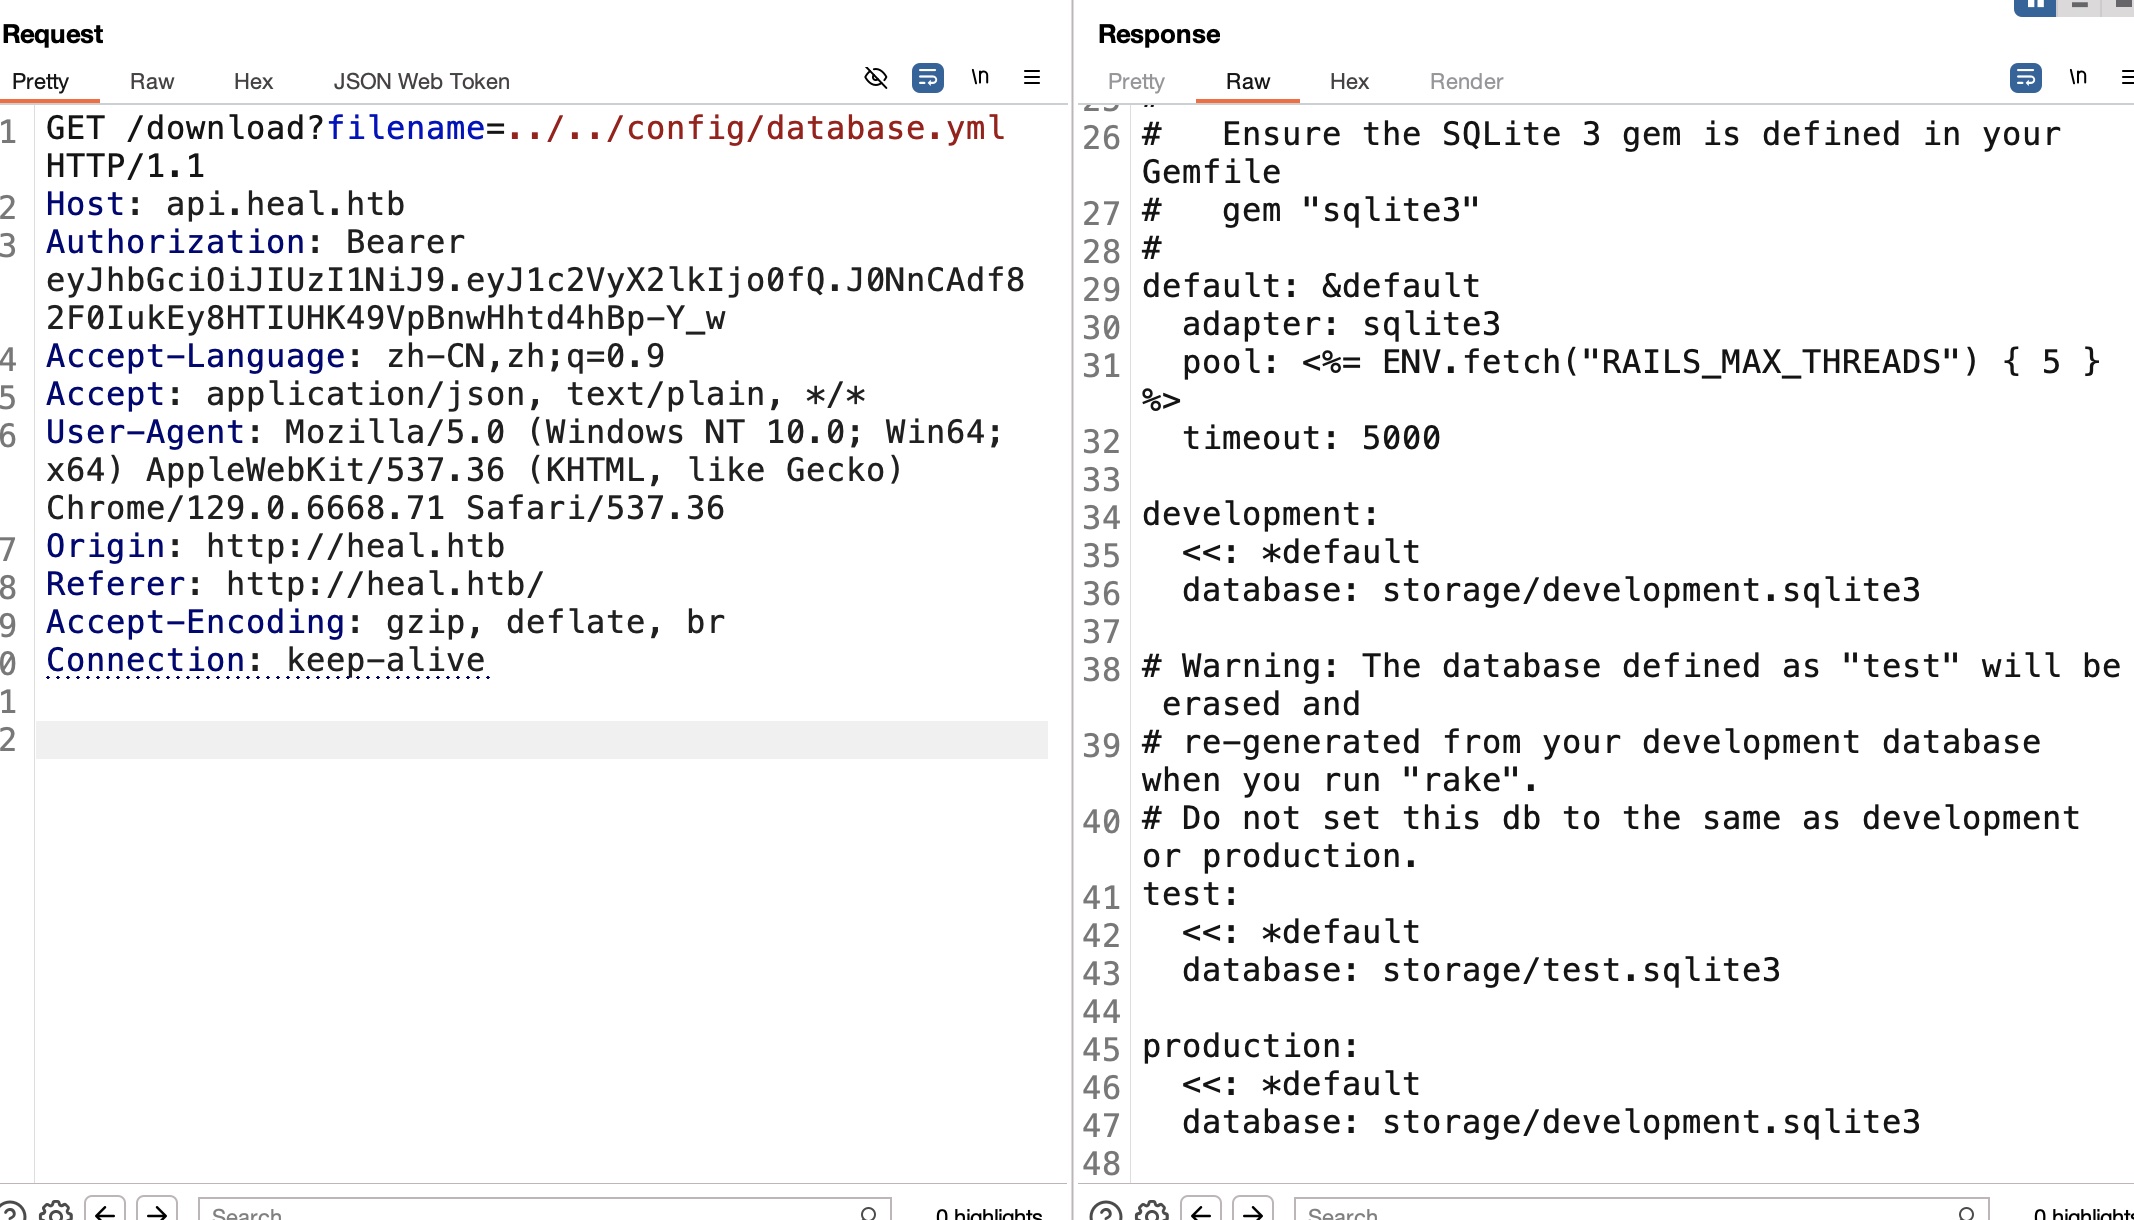Open Response panel hamburger options menu
The width and height of the screenshot is (2134, 1220).
point(2126,78)
